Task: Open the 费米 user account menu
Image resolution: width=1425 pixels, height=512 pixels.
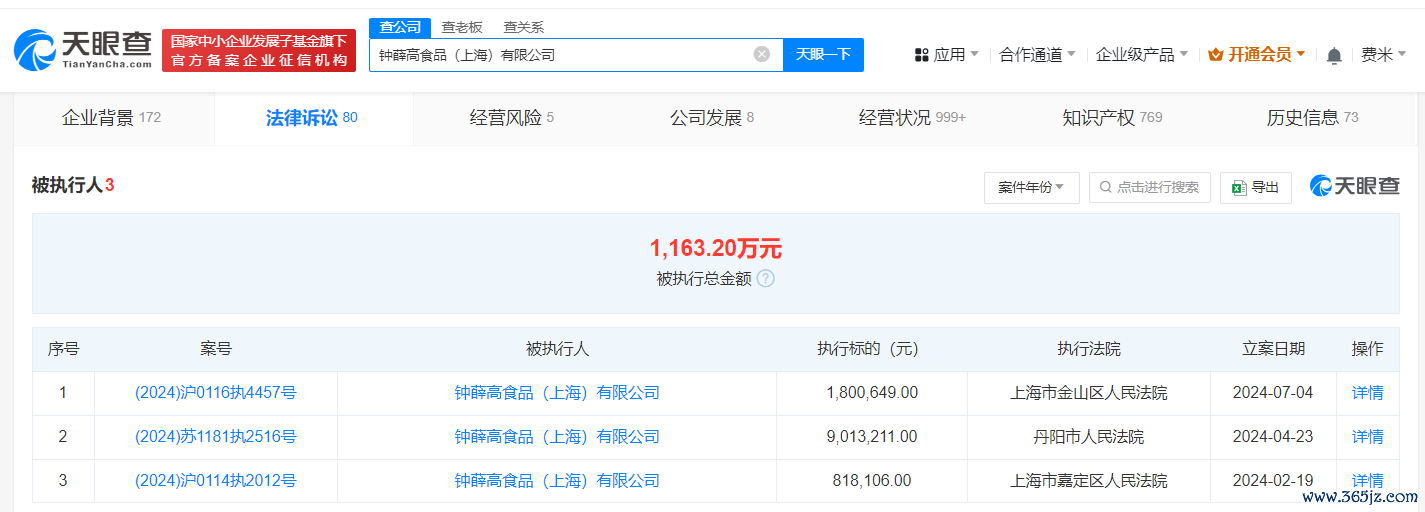Action: (x=1384, y=55)
